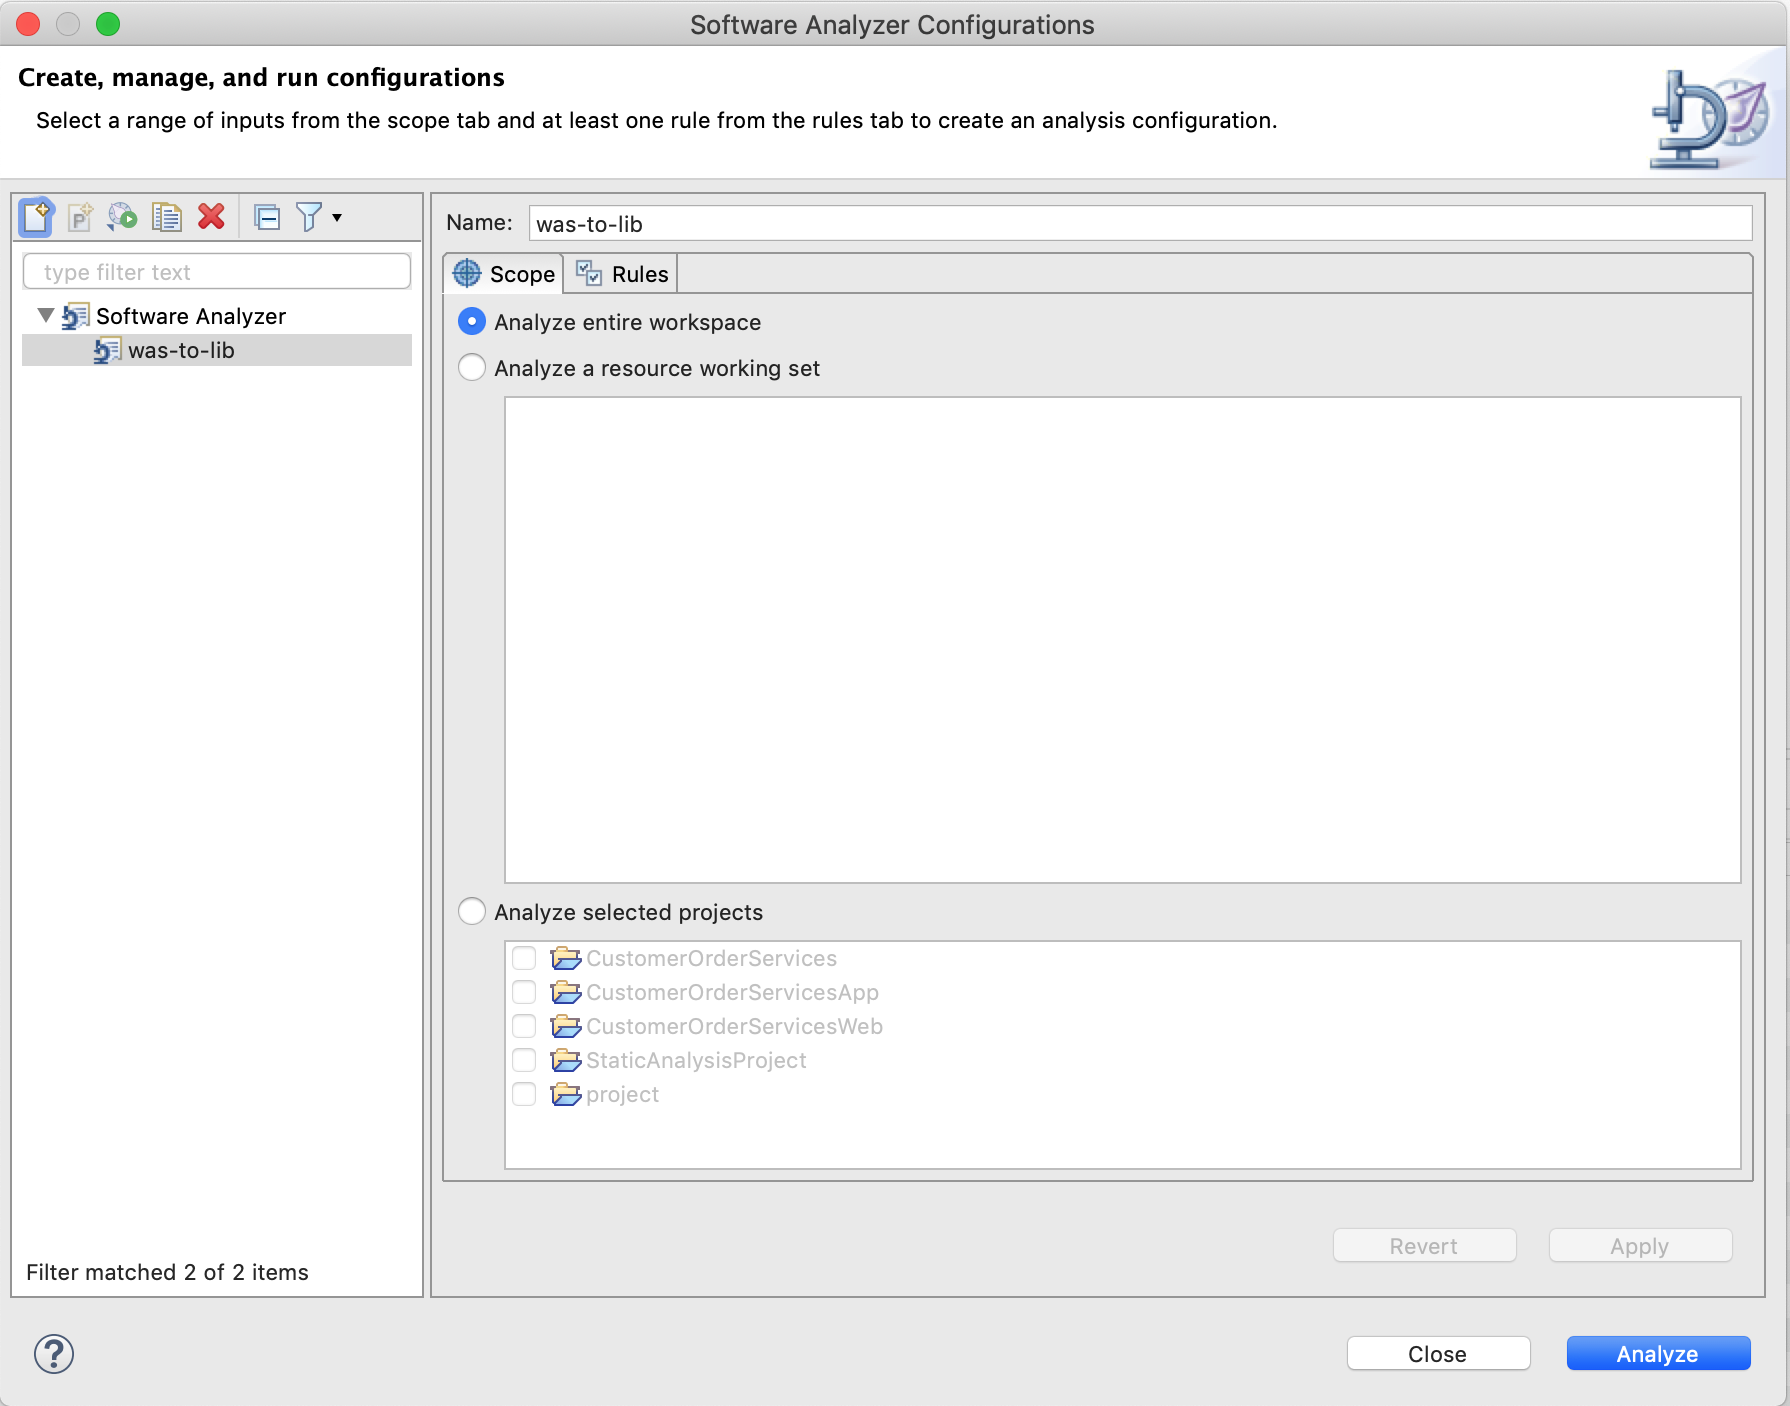Collapse the Software Analyzer tree node
This screenshot has height=1406, width=1790.
pyautogui.click(x=45, y=316)
